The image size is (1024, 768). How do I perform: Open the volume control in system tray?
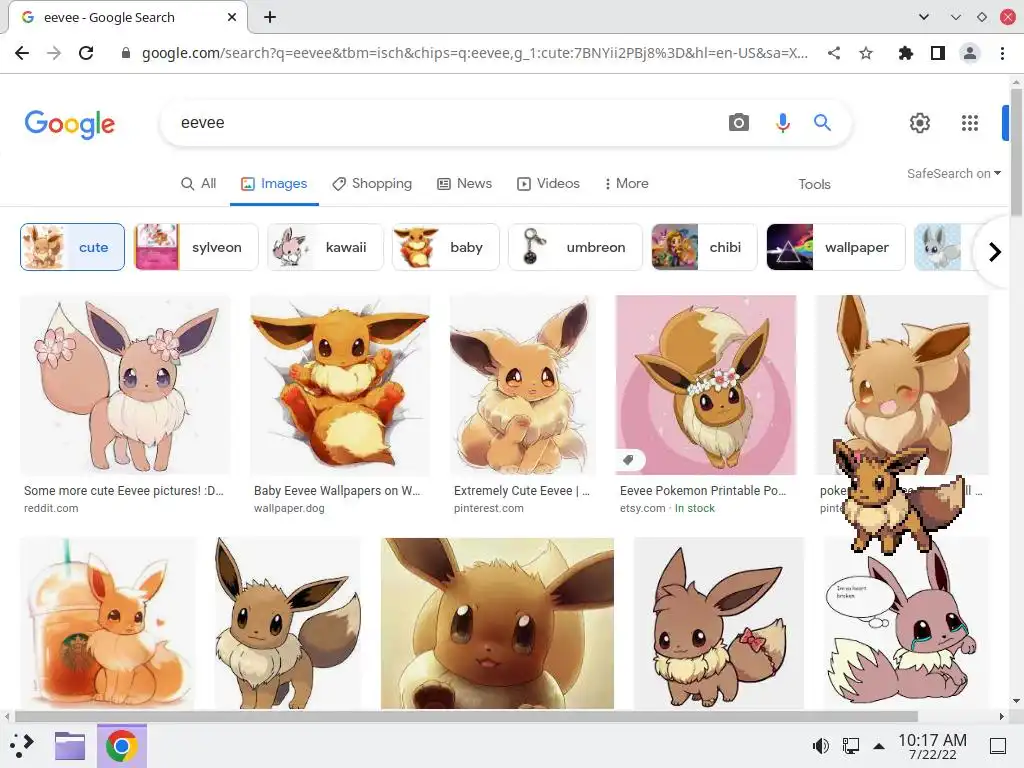(821, 745)
